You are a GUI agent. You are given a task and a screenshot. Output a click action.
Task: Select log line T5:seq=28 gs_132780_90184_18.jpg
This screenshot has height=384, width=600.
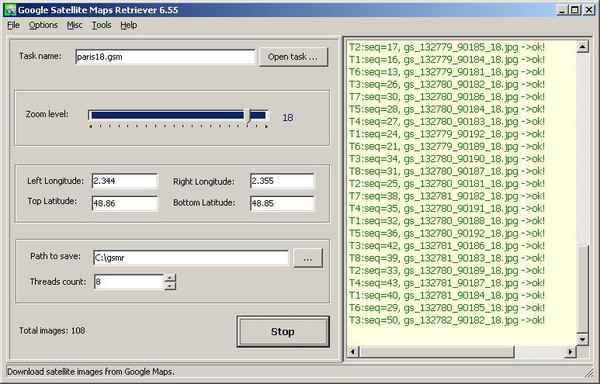tap(446, 109)
